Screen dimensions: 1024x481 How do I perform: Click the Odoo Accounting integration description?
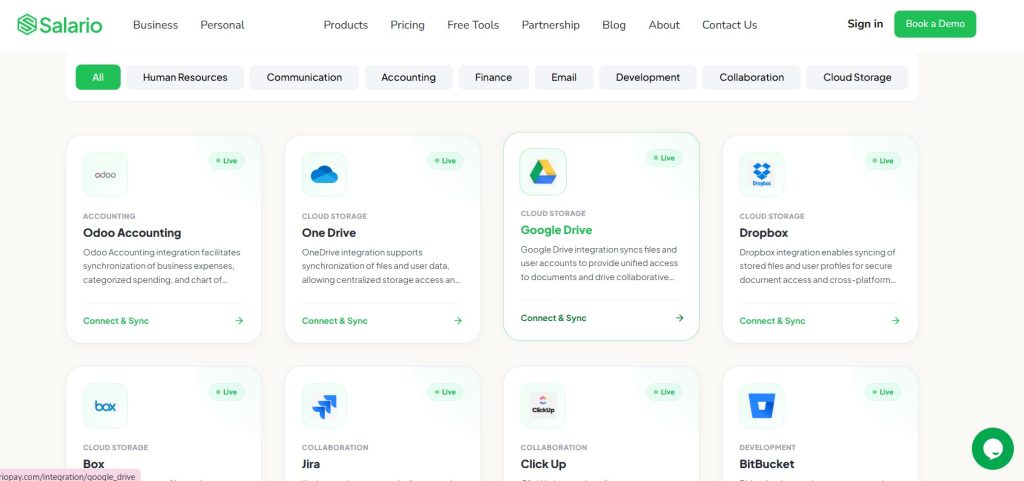tap(162, 266)
